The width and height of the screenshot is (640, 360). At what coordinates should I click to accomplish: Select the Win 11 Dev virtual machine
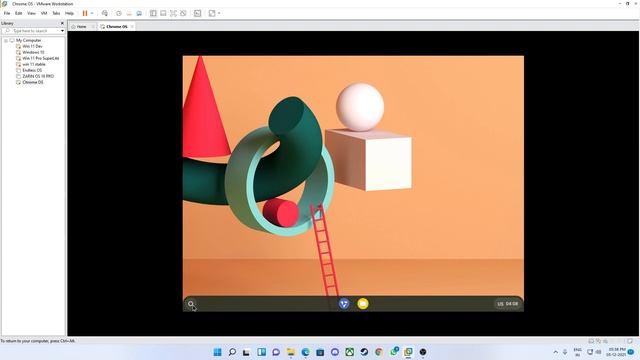[x=32, y=46]
